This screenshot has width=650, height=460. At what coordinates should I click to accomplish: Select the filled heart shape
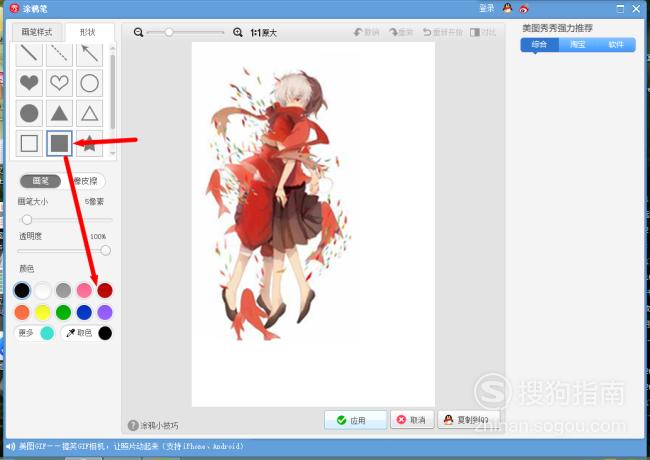[29, 83]
